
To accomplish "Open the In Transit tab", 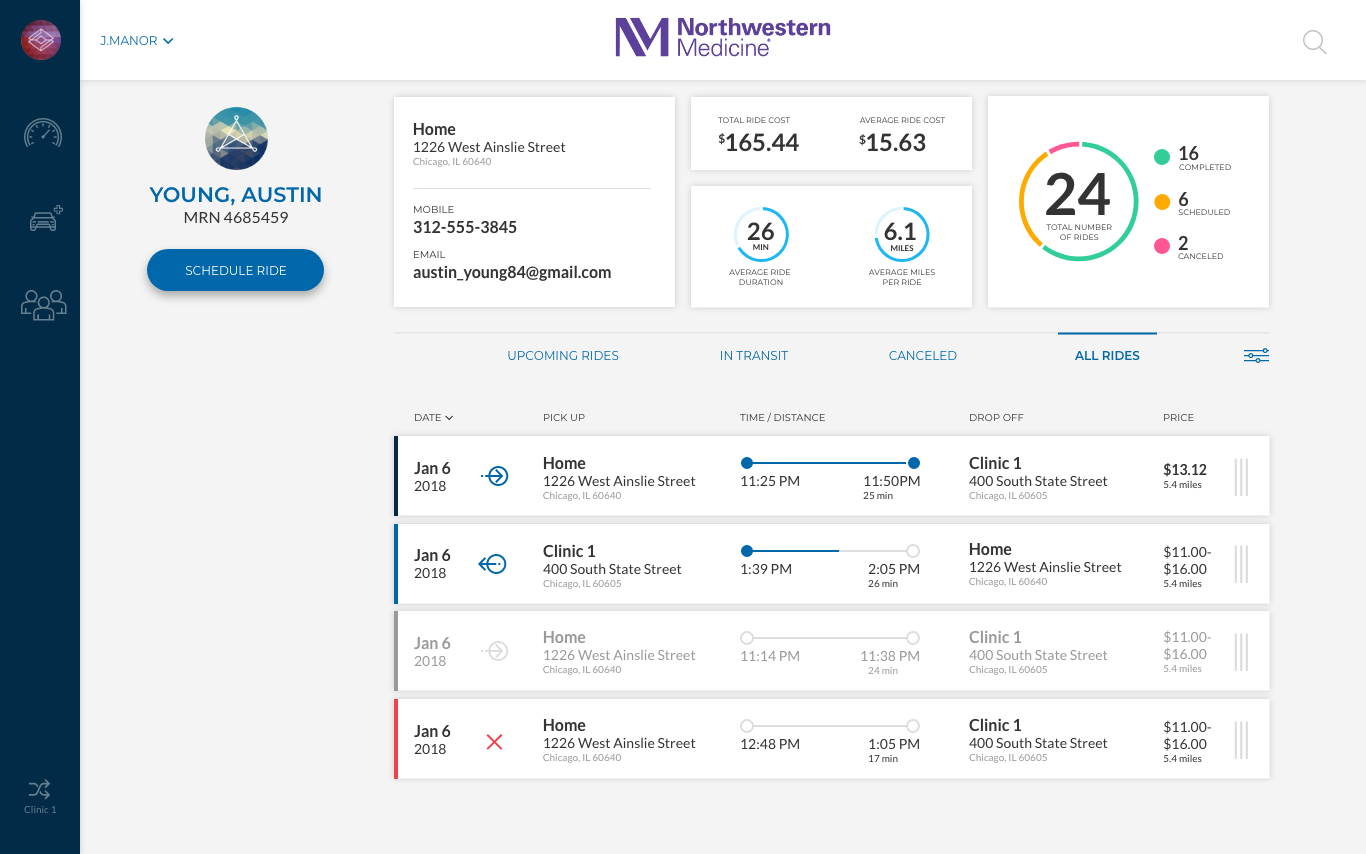I will [753, 356].
